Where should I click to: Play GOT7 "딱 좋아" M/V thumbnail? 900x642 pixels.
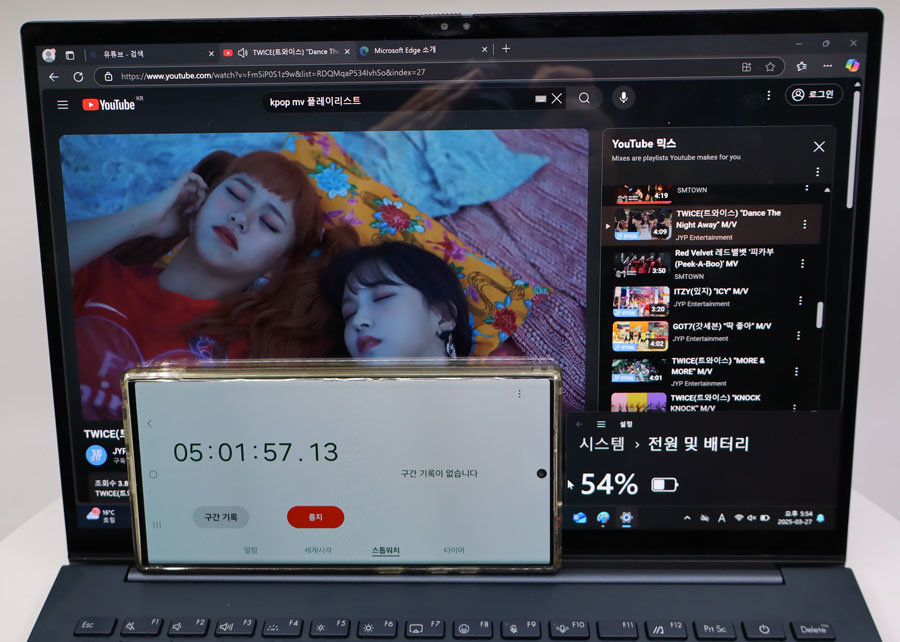640,335
